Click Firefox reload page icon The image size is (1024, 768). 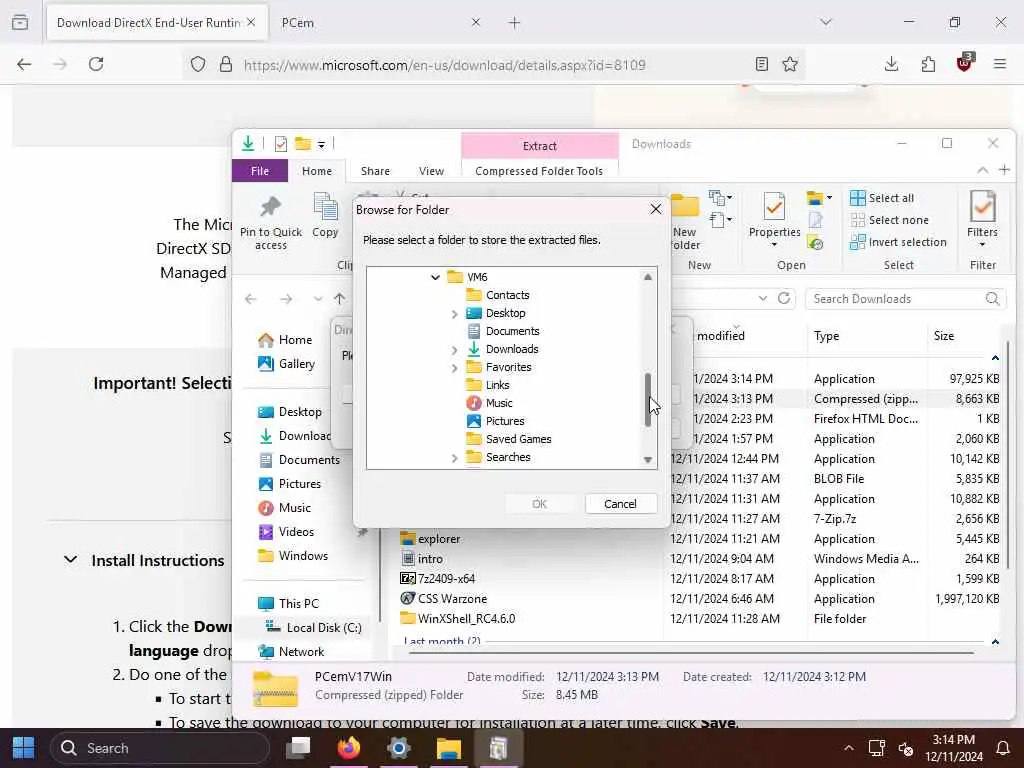click(96, 64)
